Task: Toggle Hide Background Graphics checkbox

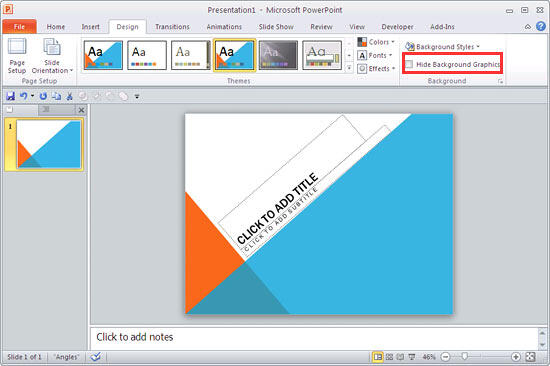Action: tap(409, 64)
